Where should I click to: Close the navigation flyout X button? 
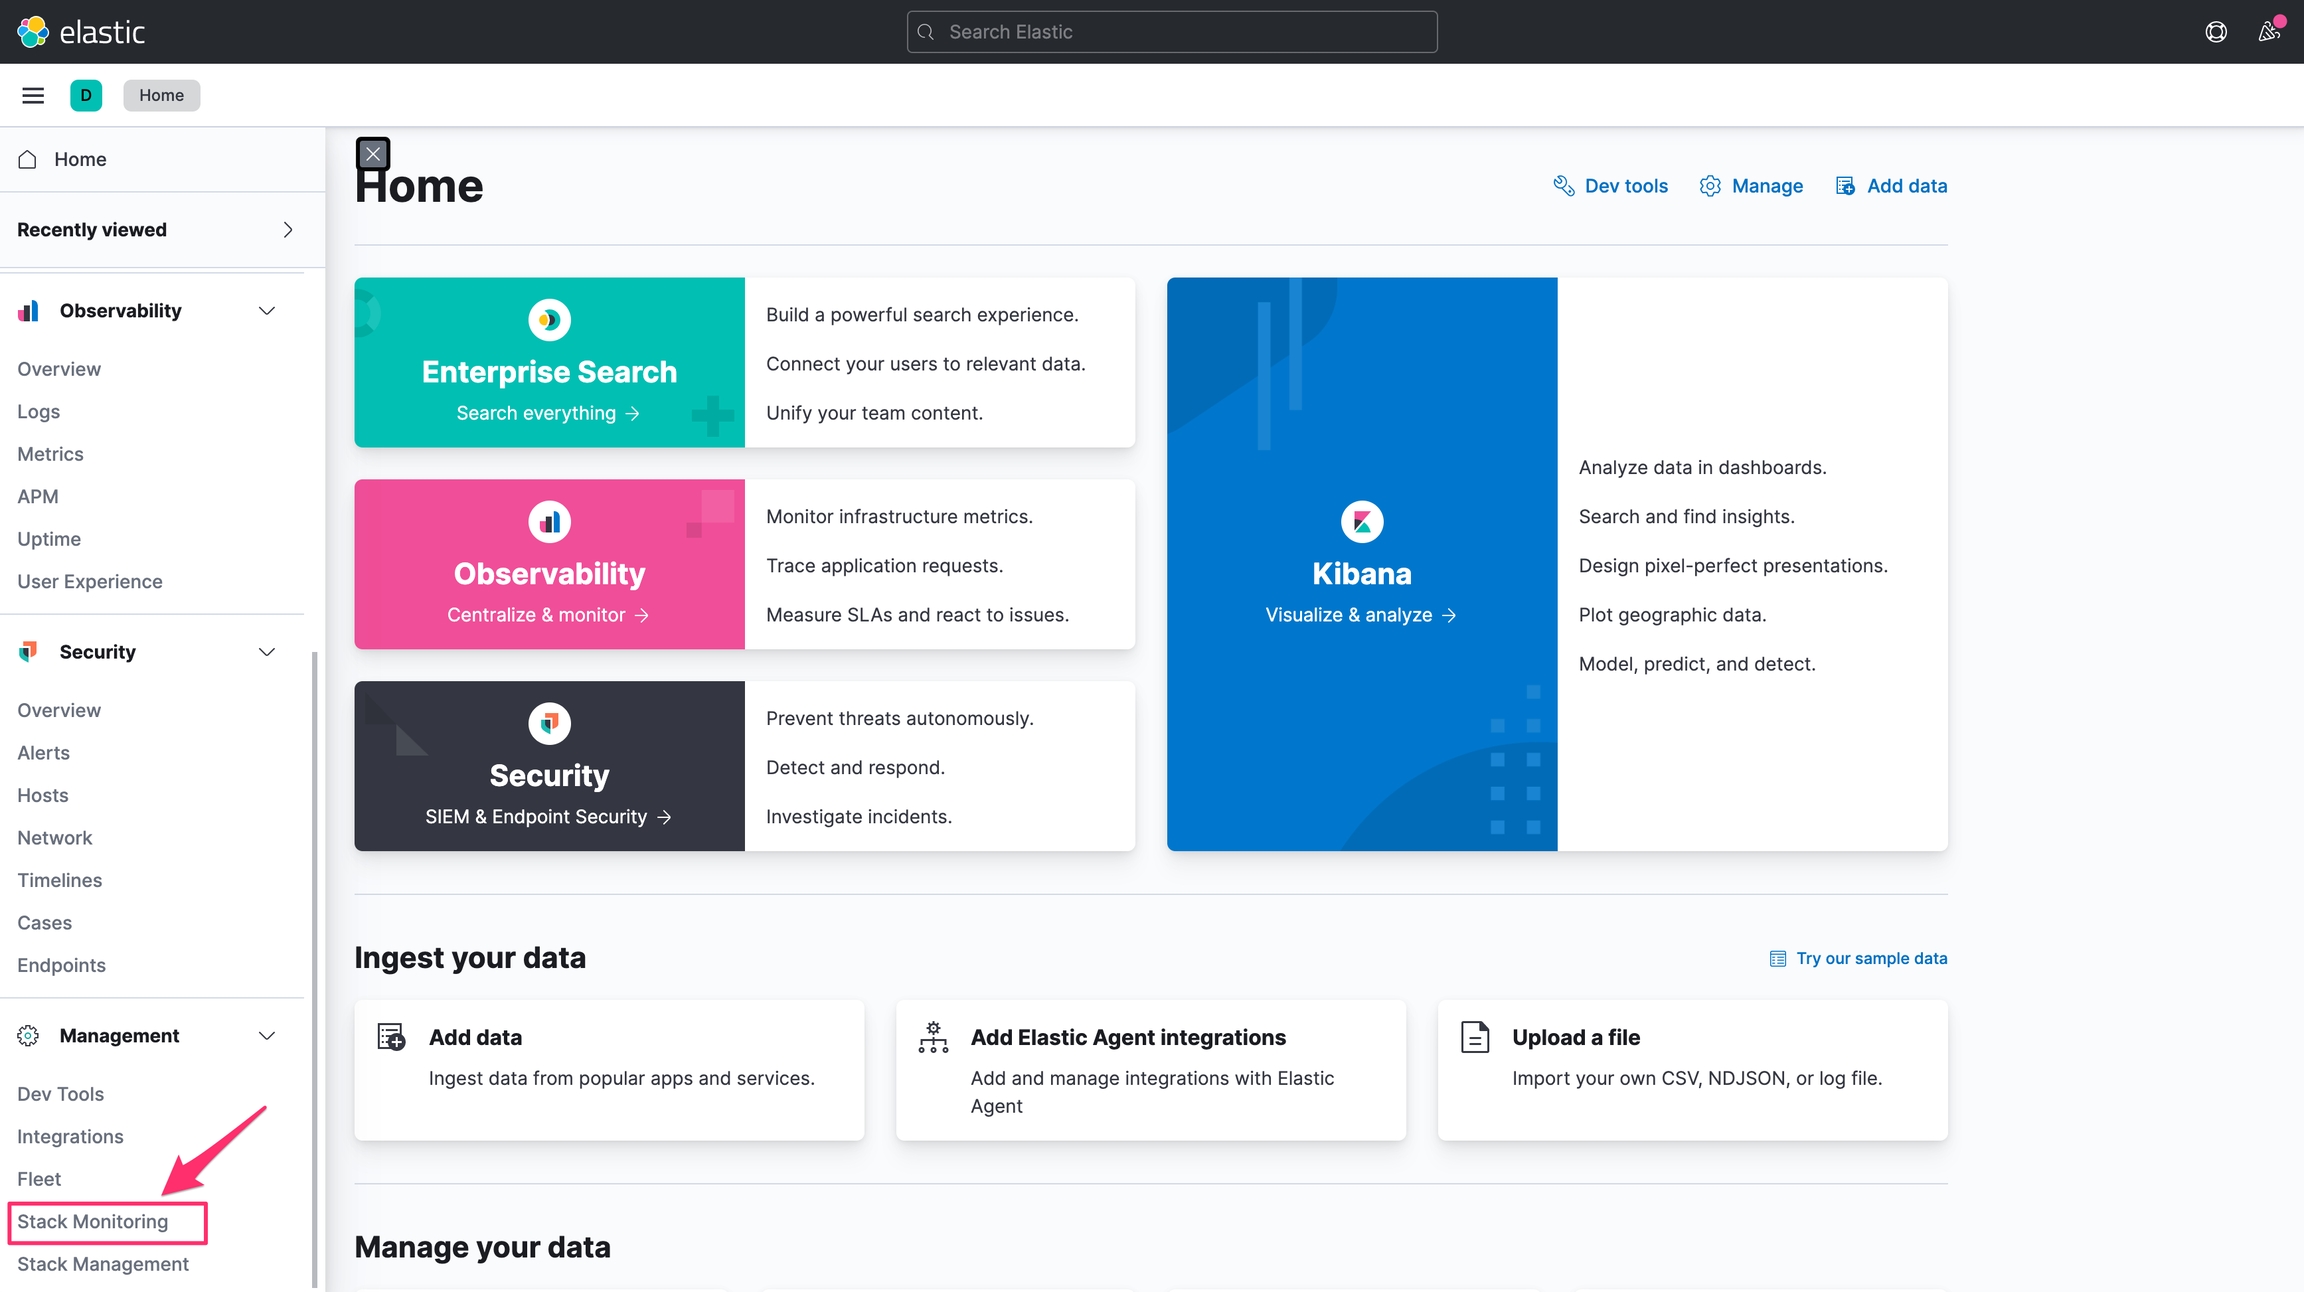coord(373,154)
